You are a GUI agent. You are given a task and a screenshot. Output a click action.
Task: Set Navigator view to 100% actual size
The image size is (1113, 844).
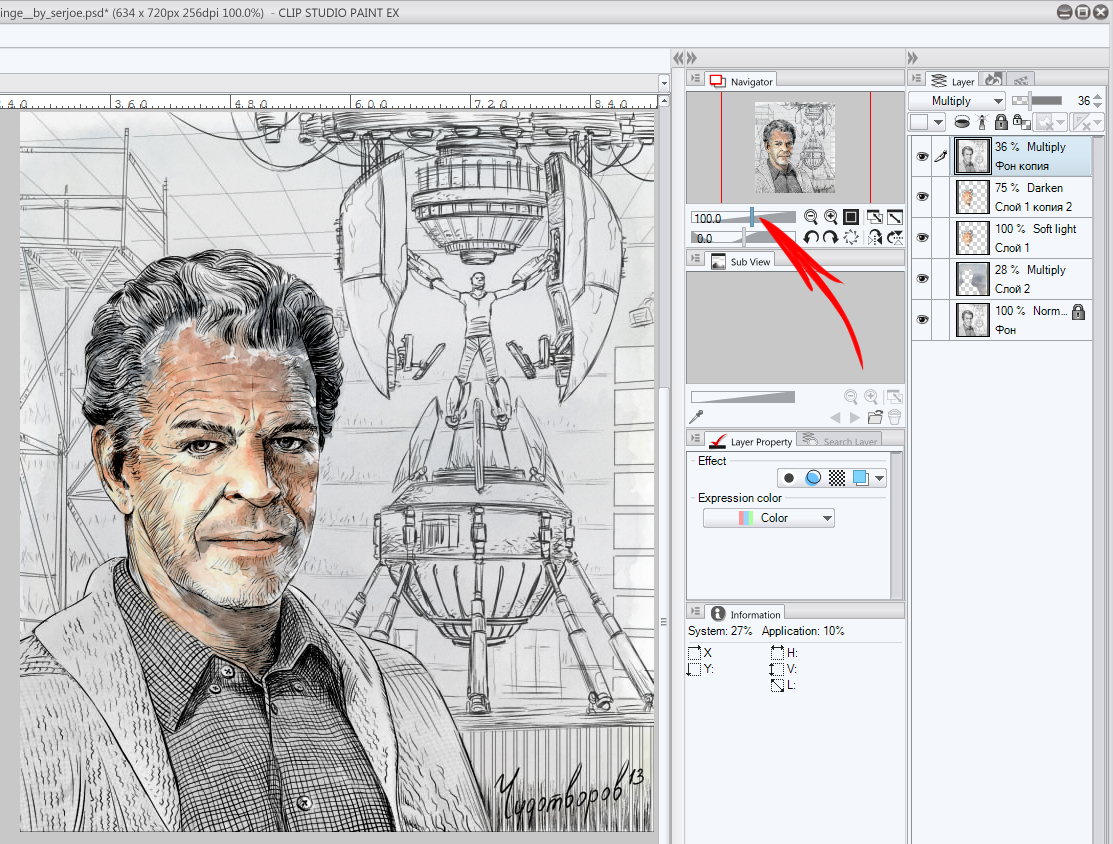pyautogui.click(x=851, y=217)
